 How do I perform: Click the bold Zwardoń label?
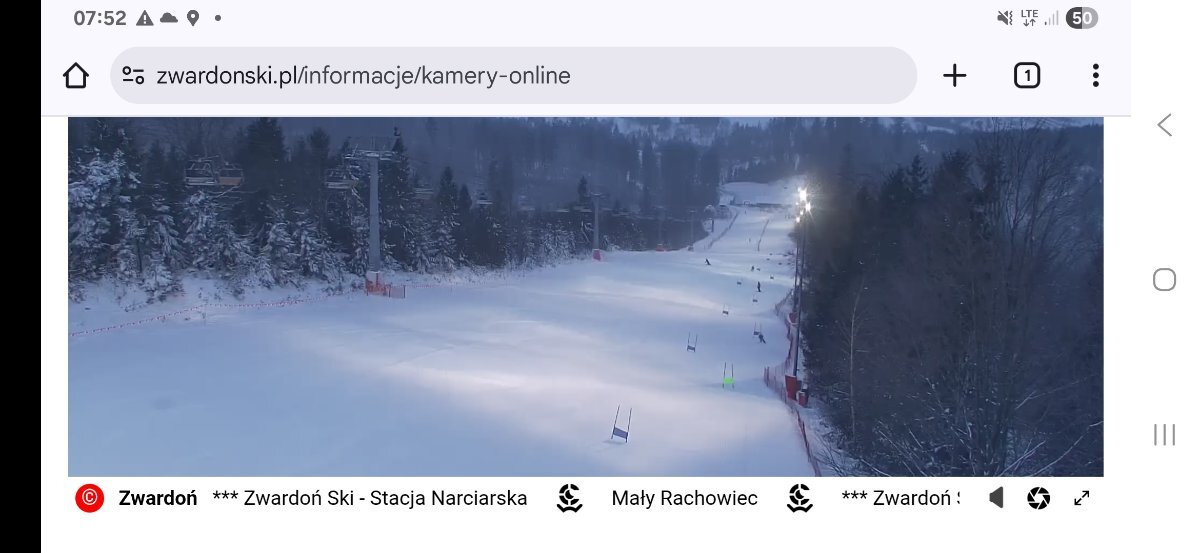click(158, 498)
